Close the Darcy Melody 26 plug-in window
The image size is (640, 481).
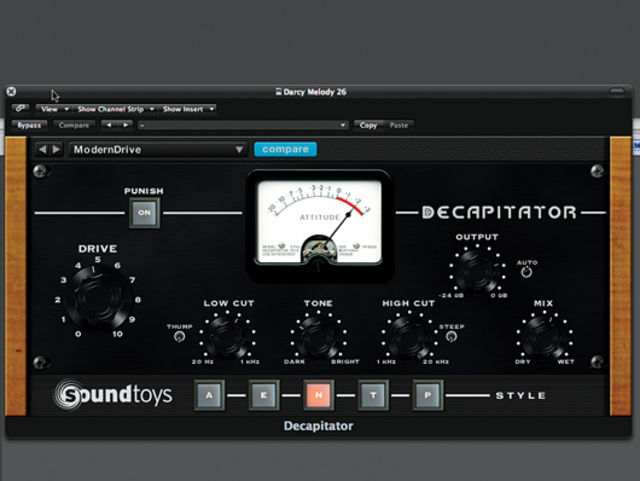point(11,91)
